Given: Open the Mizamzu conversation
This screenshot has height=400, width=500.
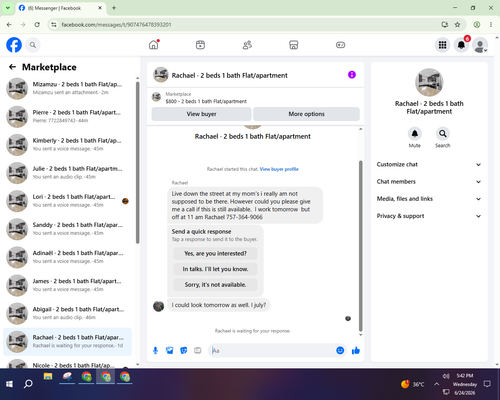Looking at the screenshot, I should click(67, 88).
